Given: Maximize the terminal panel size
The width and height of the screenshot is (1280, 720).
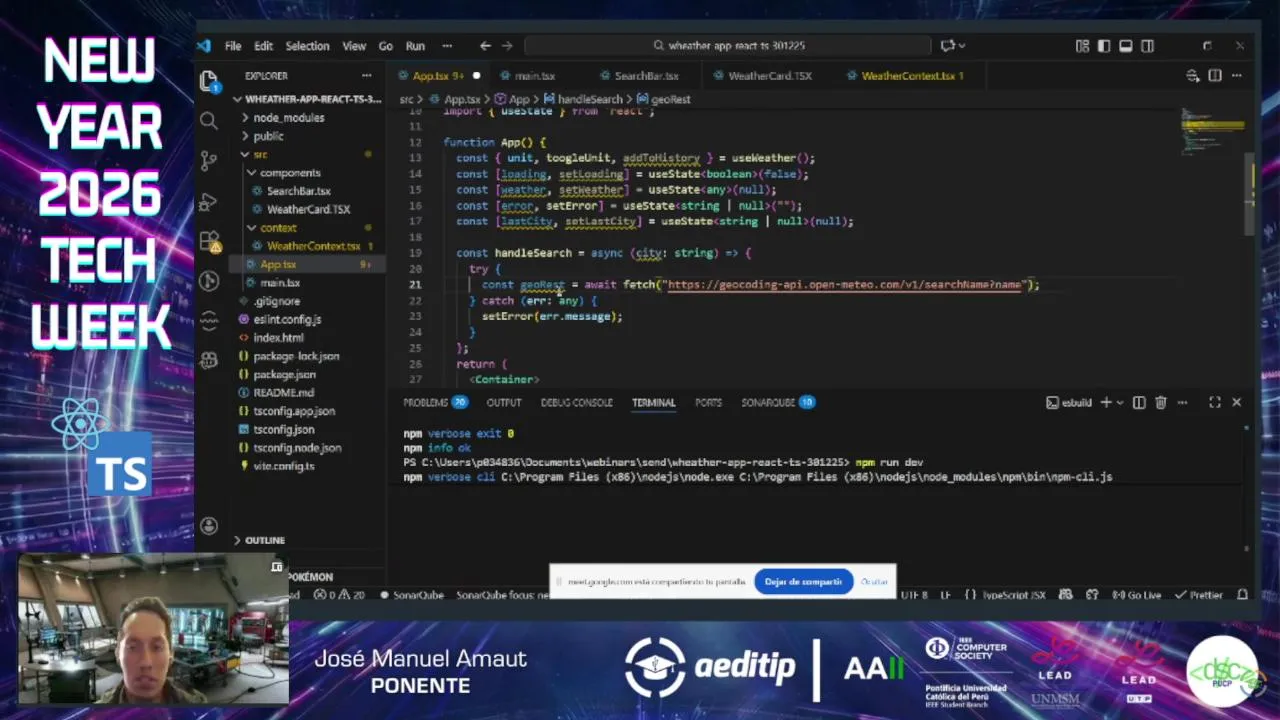Looking at the screenshot, I should (x=1215, y=402).
